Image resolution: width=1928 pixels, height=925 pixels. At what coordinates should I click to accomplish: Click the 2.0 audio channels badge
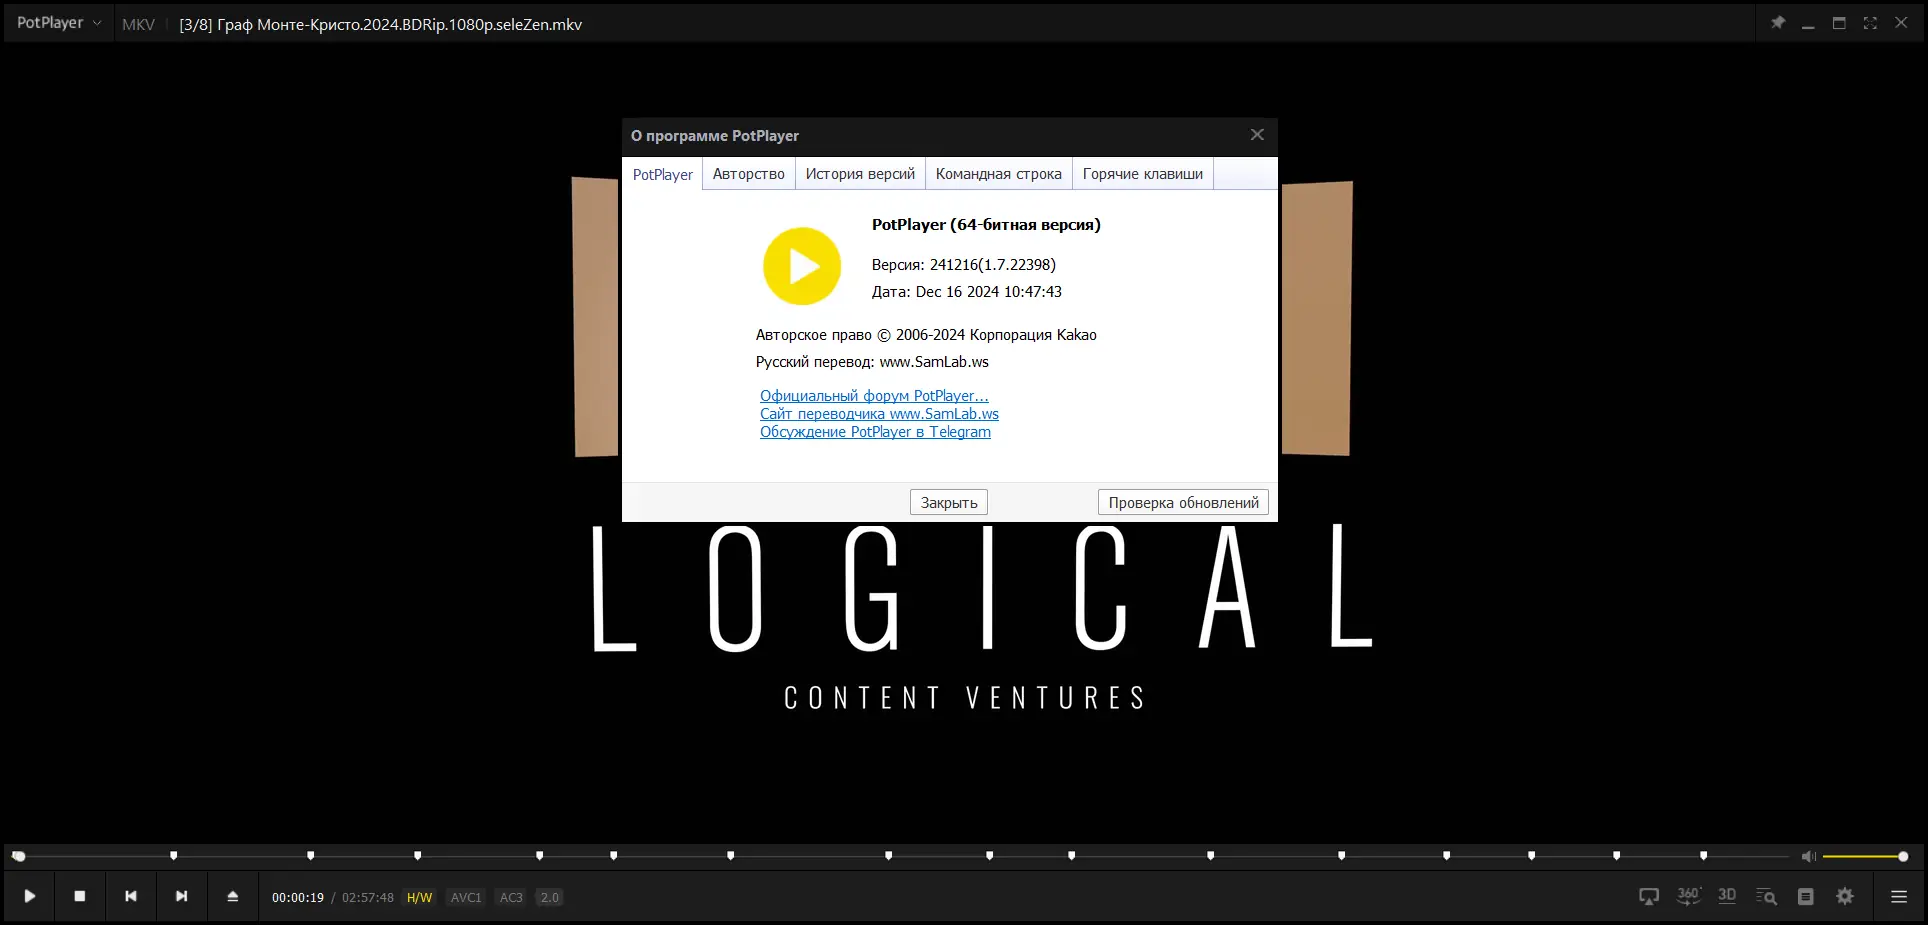point(550,898)
